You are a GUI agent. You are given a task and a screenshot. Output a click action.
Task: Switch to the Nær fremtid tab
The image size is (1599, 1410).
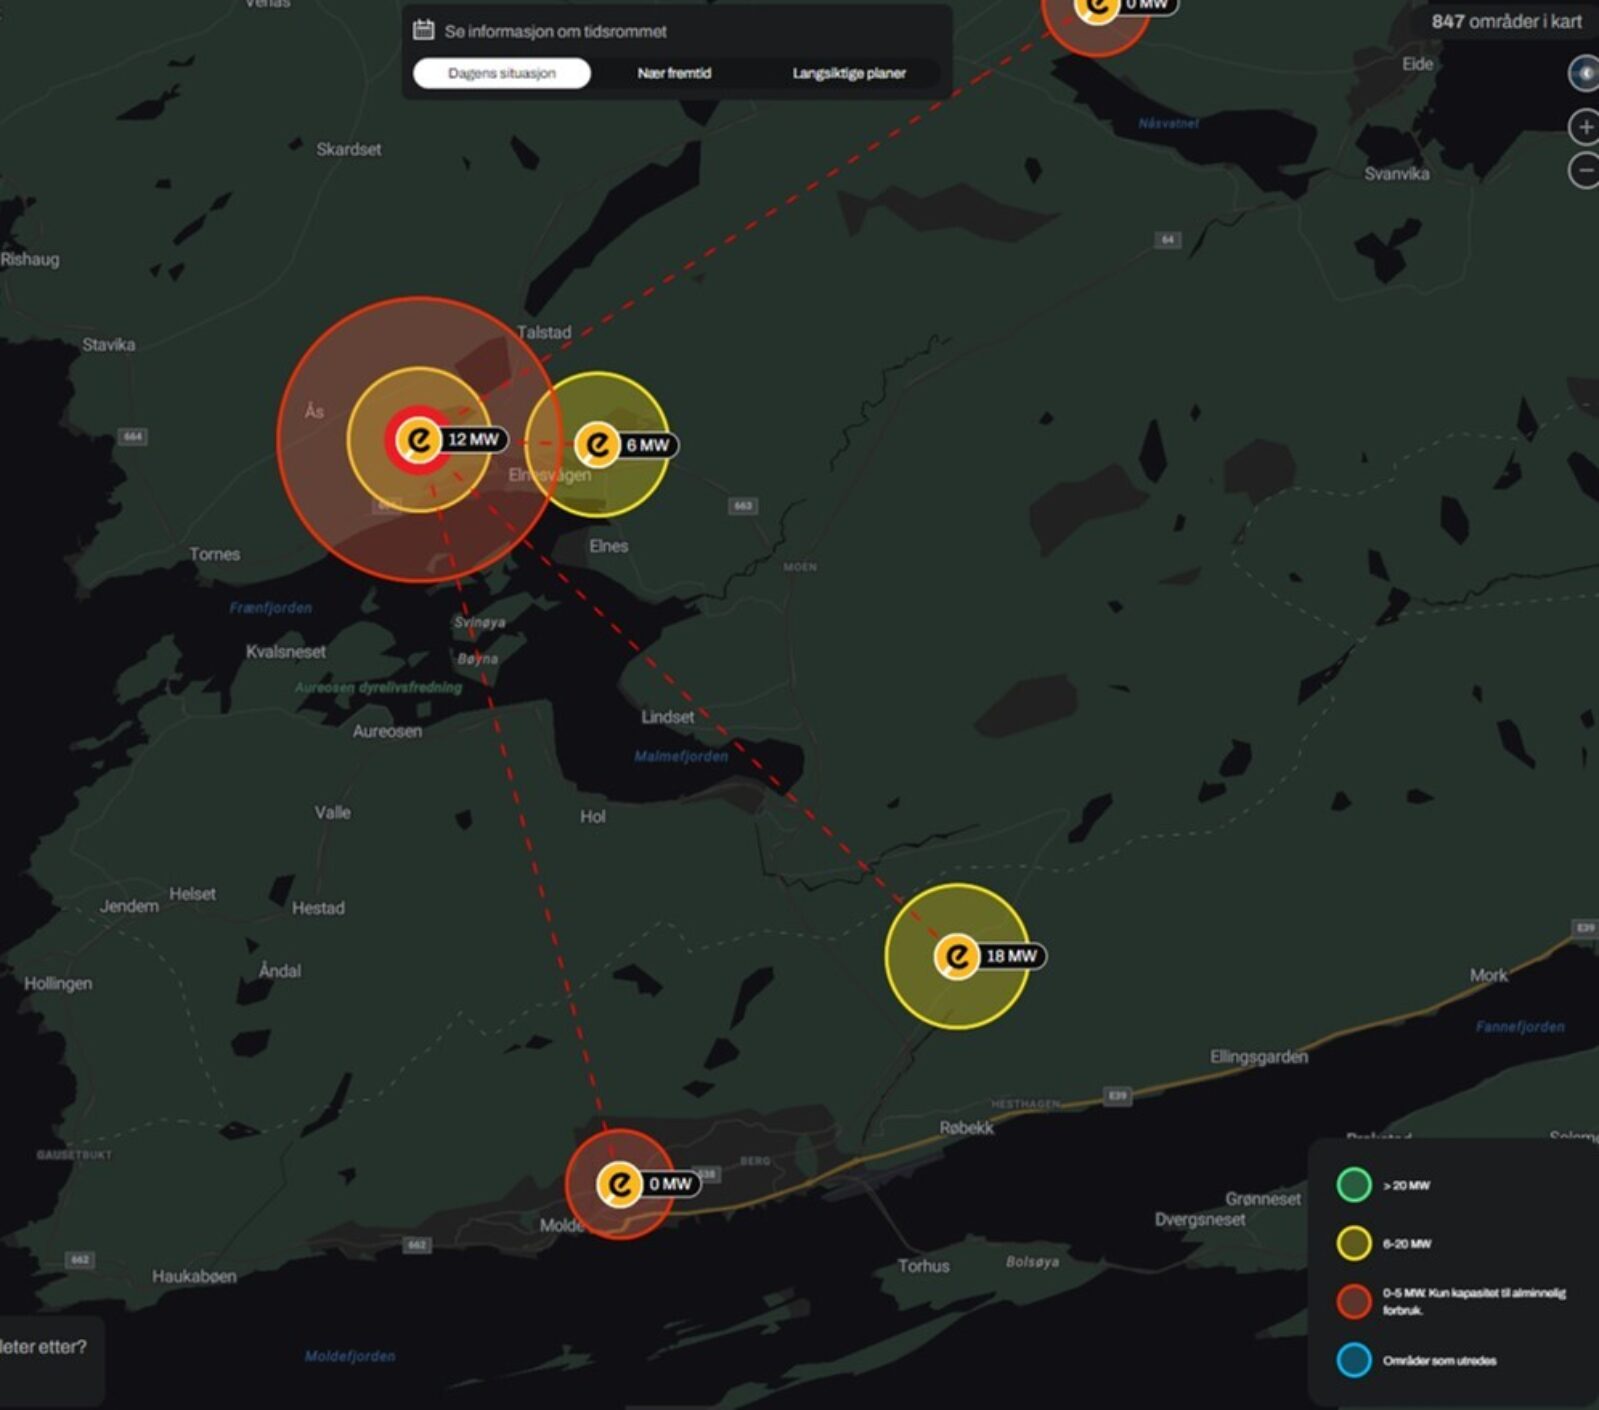(674, 73)
